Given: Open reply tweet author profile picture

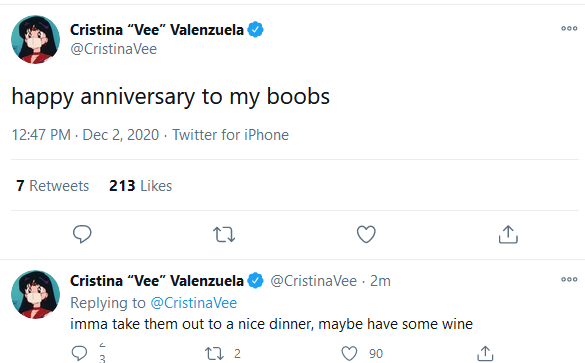Looking at the screenshot, I should tap(35, 294).
